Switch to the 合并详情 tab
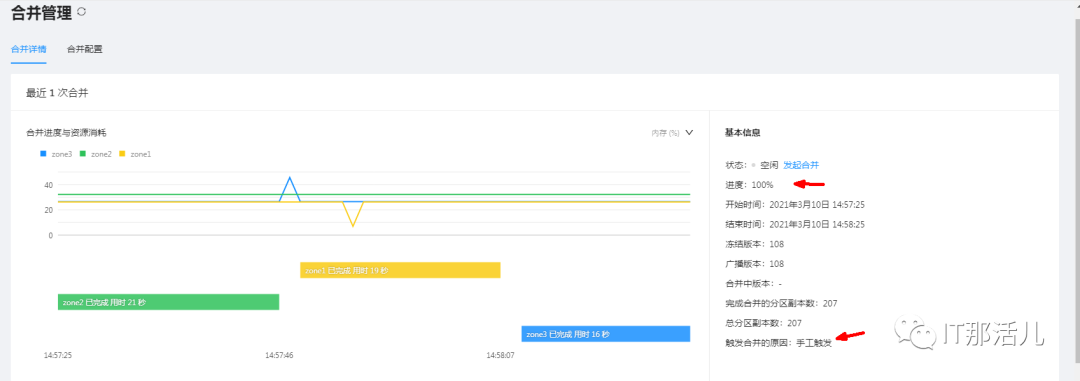Viewport: 1080px width, 381px height. [29, 50]
